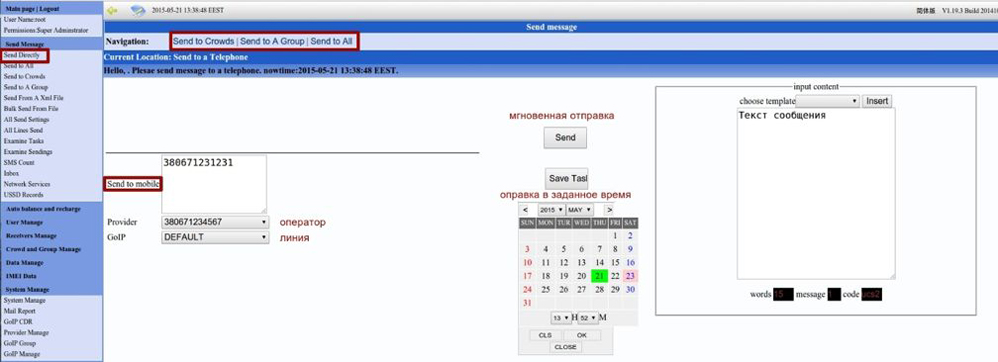
Task: Go to previous month in calendar
Action: pyautogui.click(x=525, y=209)
